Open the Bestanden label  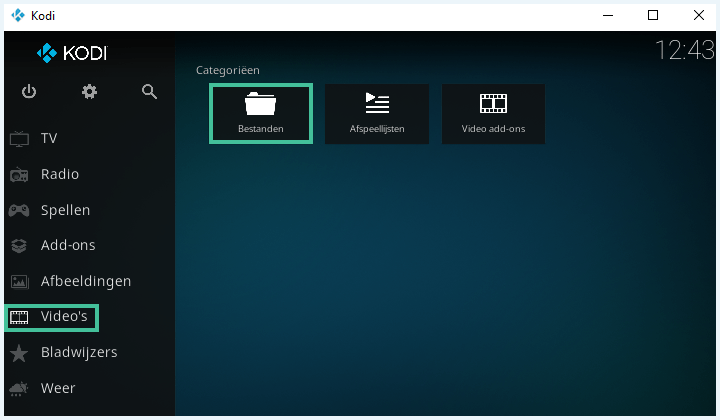[260, 129]
